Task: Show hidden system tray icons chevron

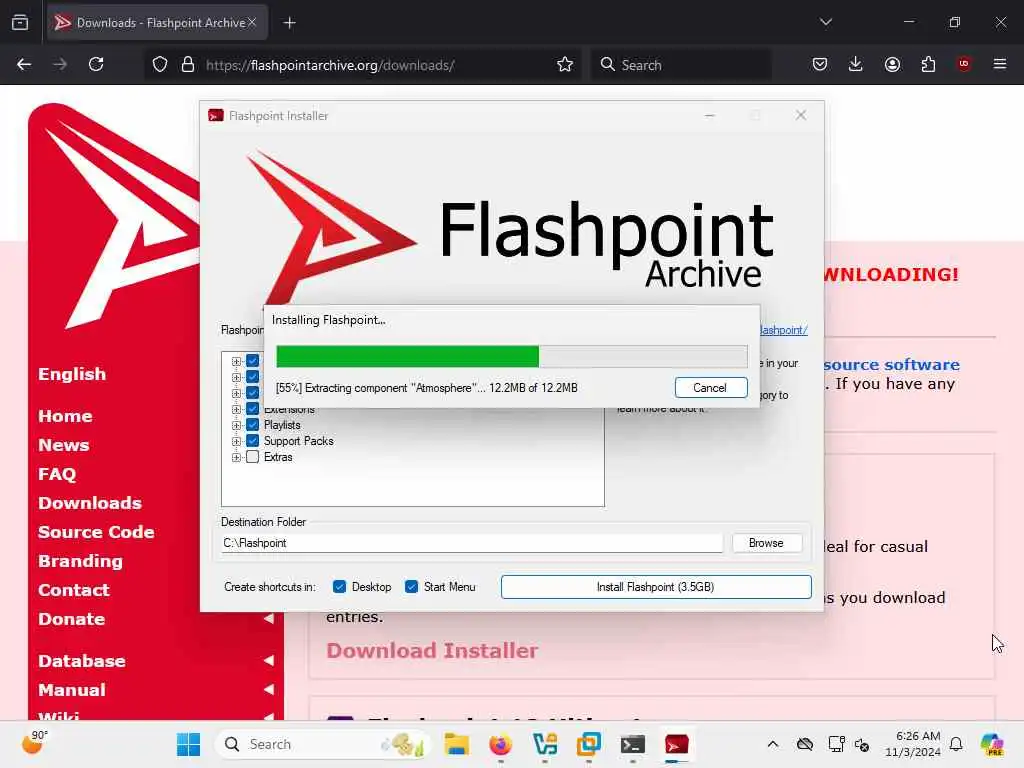Action: [773, 744]
